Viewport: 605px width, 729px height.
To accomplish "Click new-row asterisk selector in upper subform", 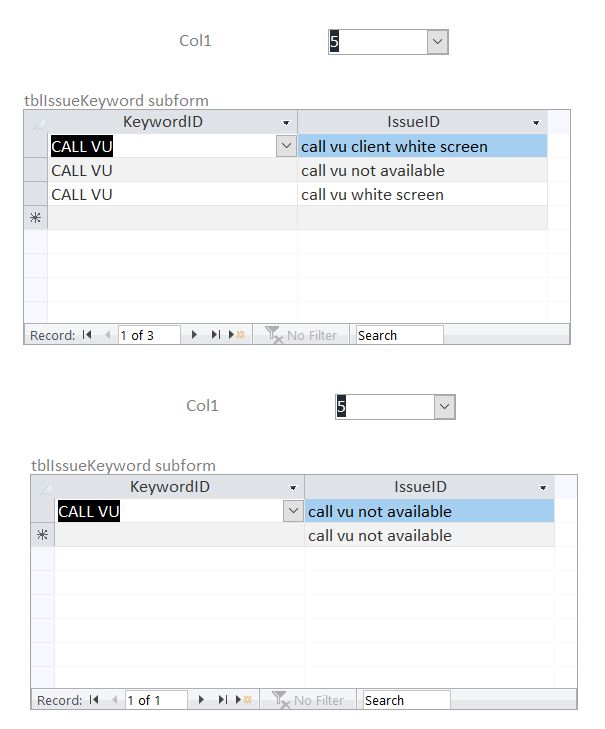I will (35, 218).
